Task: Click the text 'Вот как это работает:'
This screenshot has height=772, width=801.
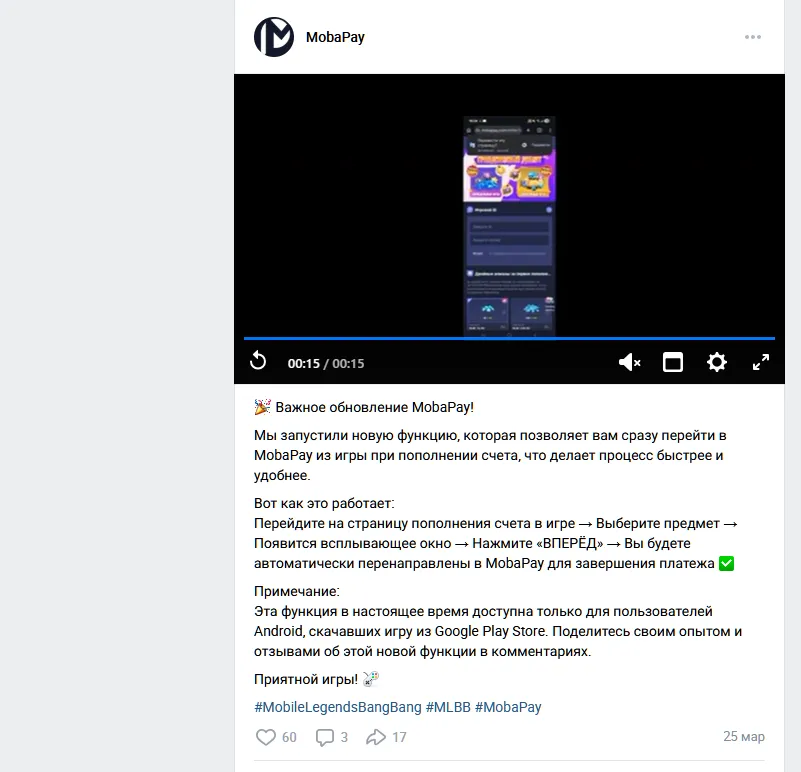Action: coord(324,503)
